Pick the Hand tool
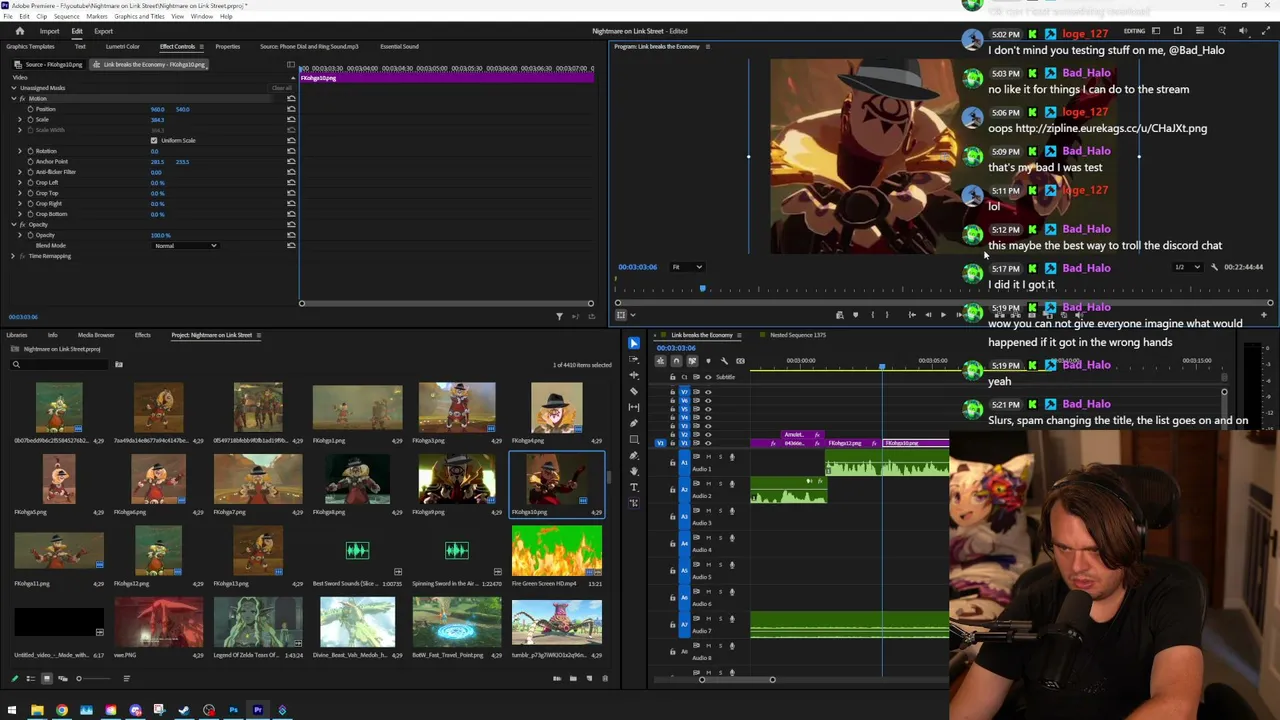 pyautogui.click(x=634, y=471)
